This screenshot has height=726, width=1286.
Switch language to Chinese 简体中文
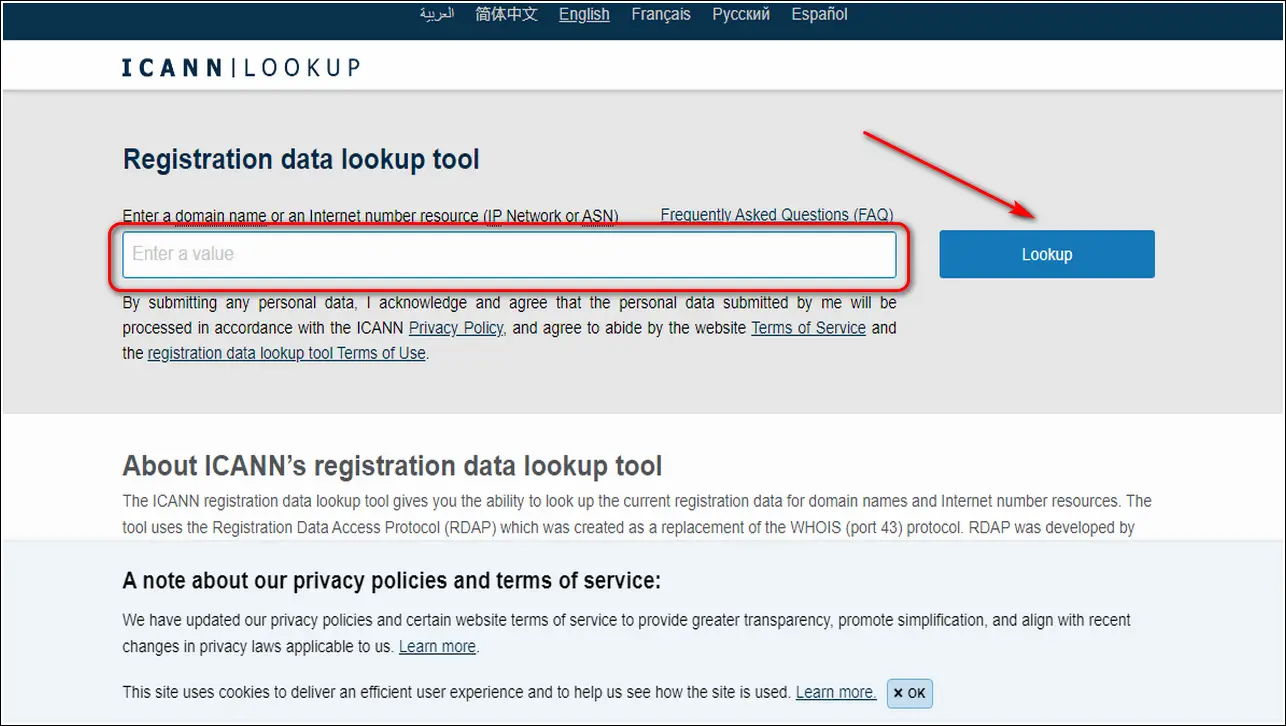coord(507,14)
